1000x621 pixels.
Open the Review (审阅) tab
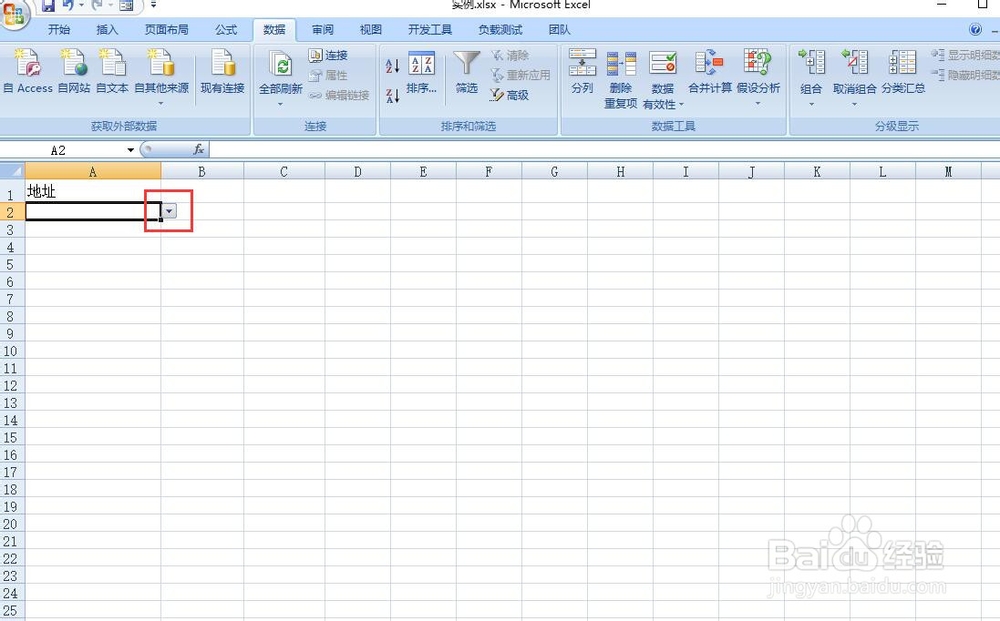[x=323, y=29]
